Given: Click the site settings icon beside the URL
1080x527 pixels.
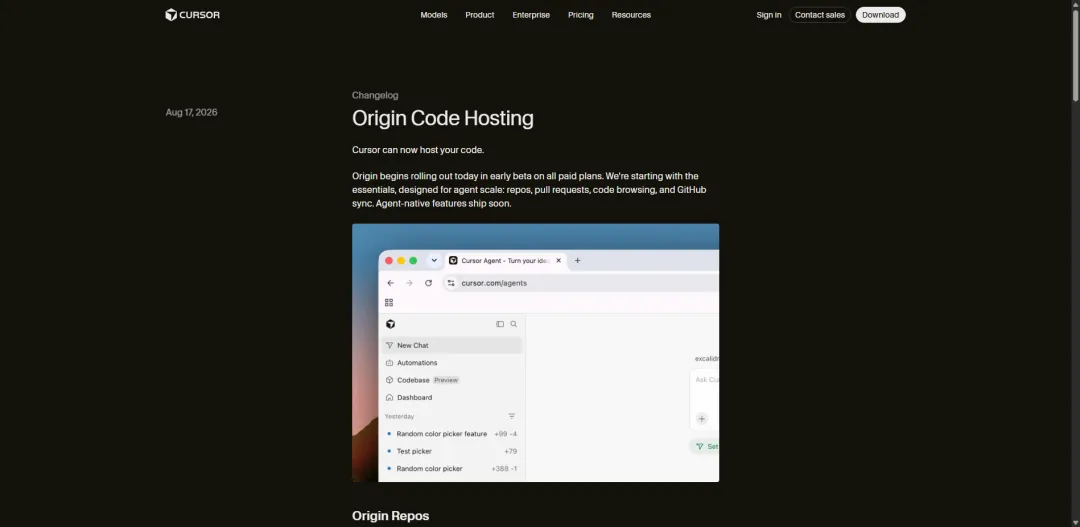Looking at the screenshot, I should click(x=451, y=283).
